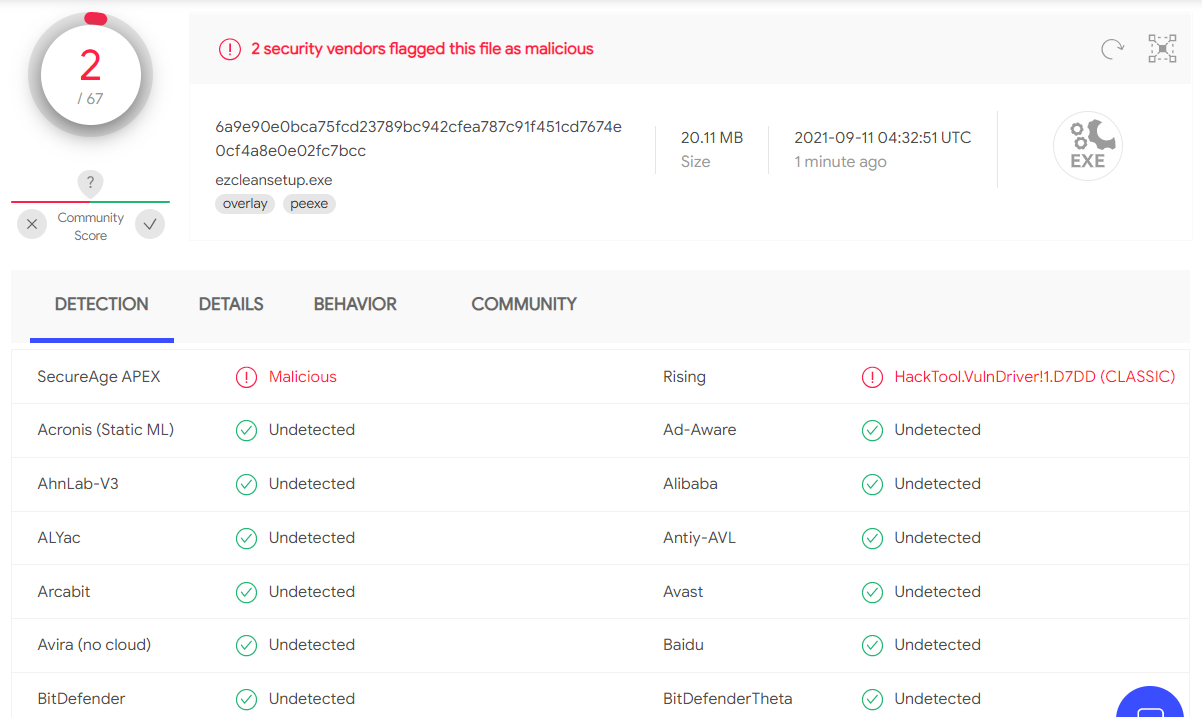Click the file SHA-256 hash text
Screen dimensions: 1202x717
418,139
